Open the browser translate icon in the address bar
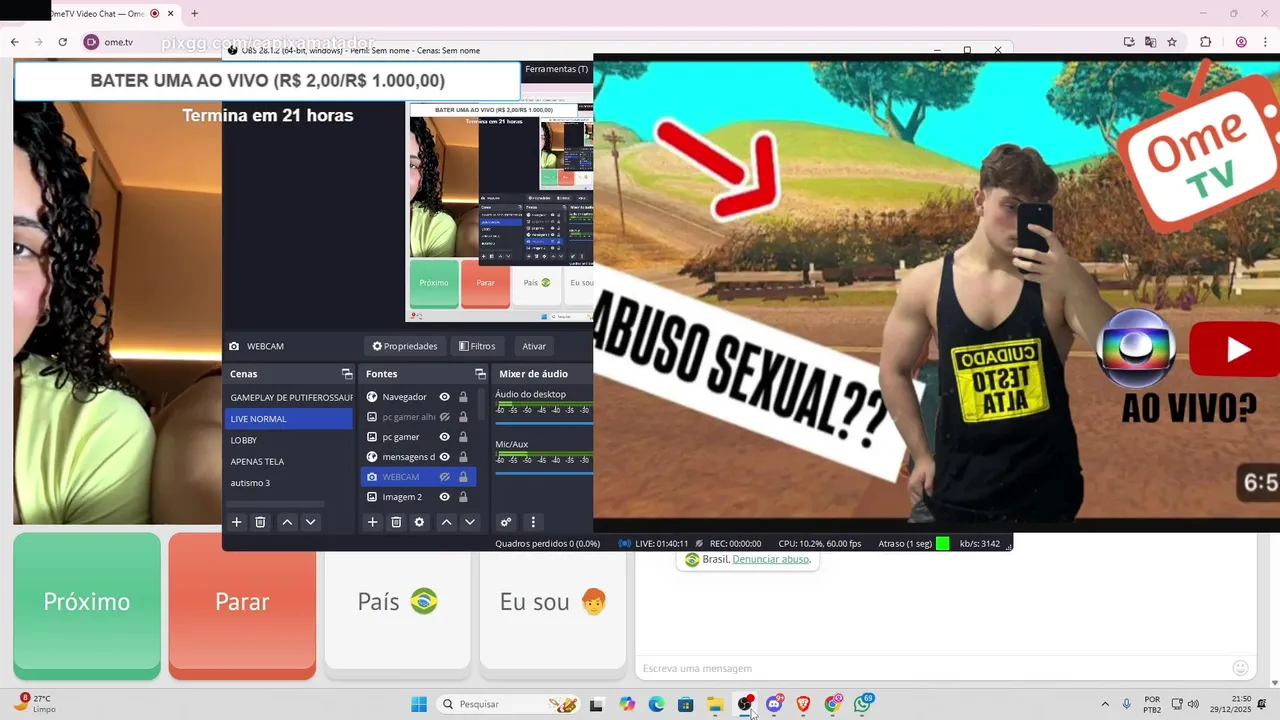Image resolution: width=1280 pixels, height=720 pixels. coord(1150,42)
